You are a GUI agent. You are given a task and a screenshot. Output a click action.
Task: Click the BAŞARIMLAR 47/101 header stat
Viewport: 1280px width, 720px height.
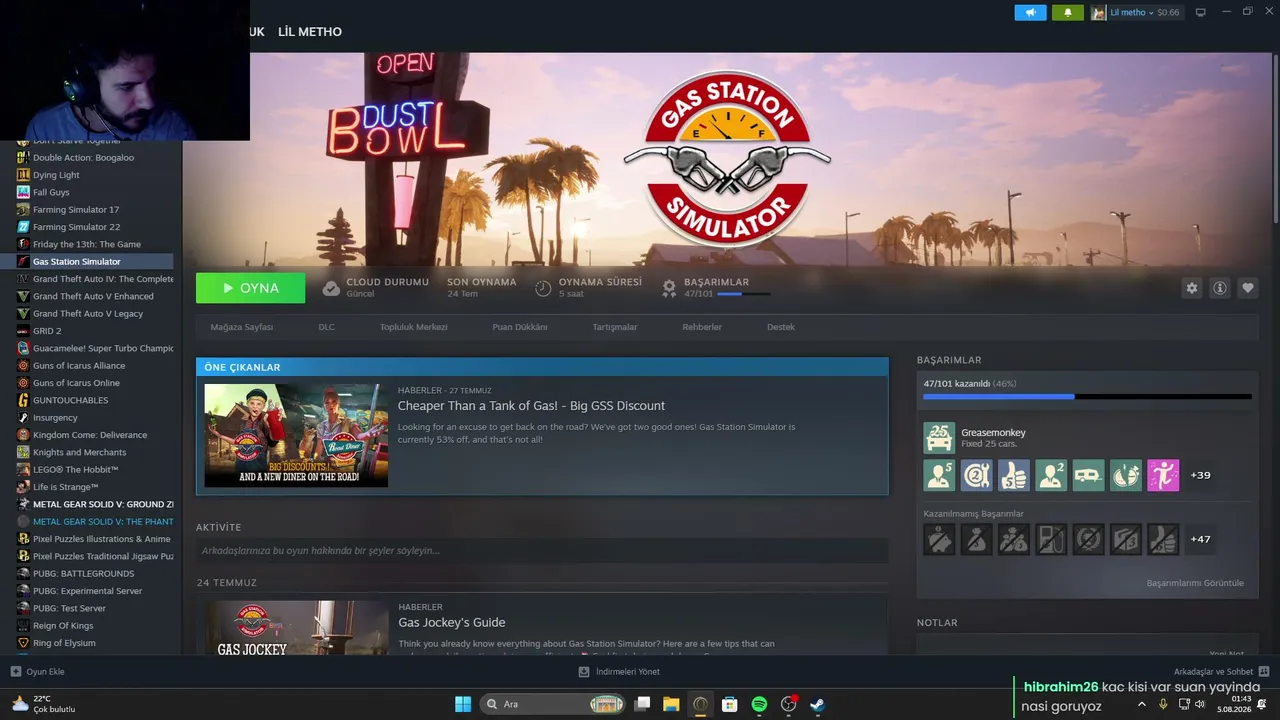tap(716, 288)
